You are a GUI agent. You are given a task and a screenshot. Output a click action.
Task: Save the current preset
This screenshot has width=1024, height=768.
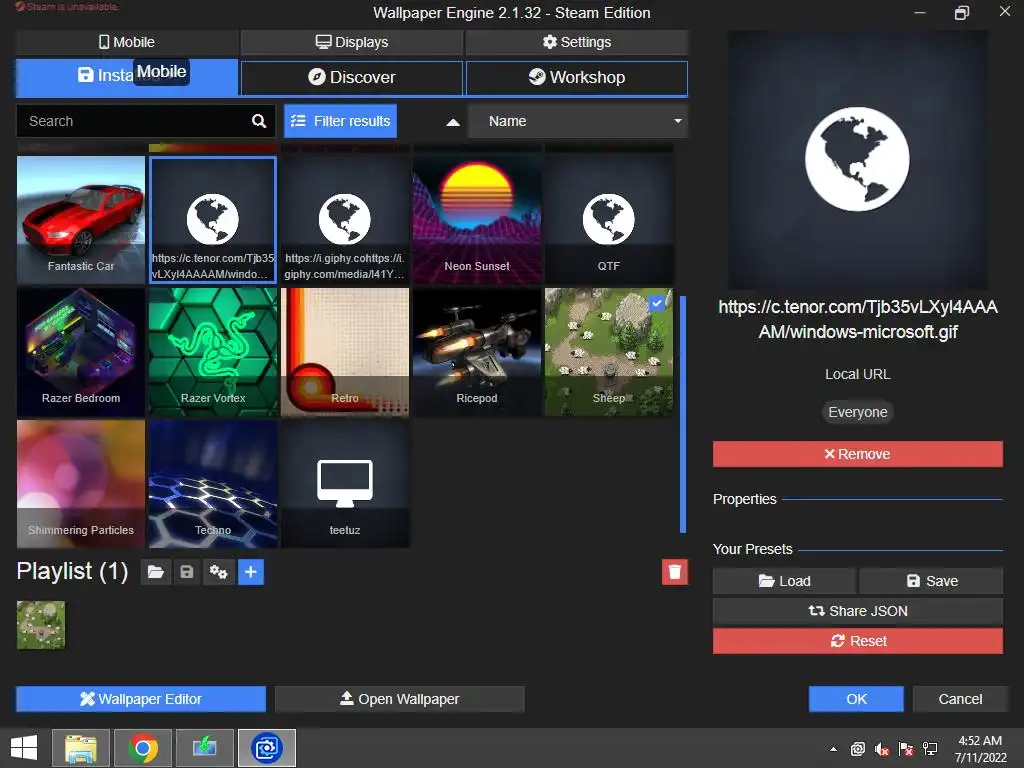pos(931,581)
